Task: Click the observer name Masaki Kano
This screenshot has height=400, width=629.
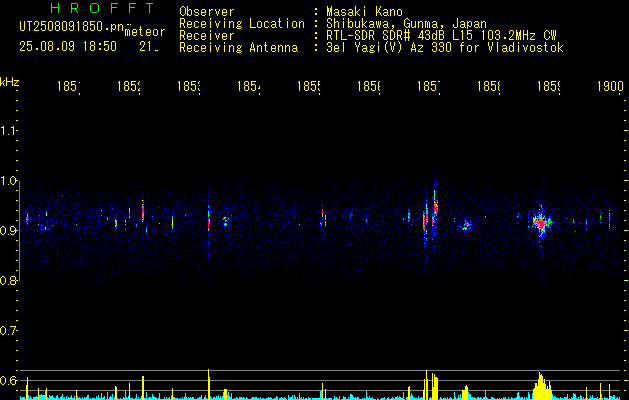Action: 364,12
